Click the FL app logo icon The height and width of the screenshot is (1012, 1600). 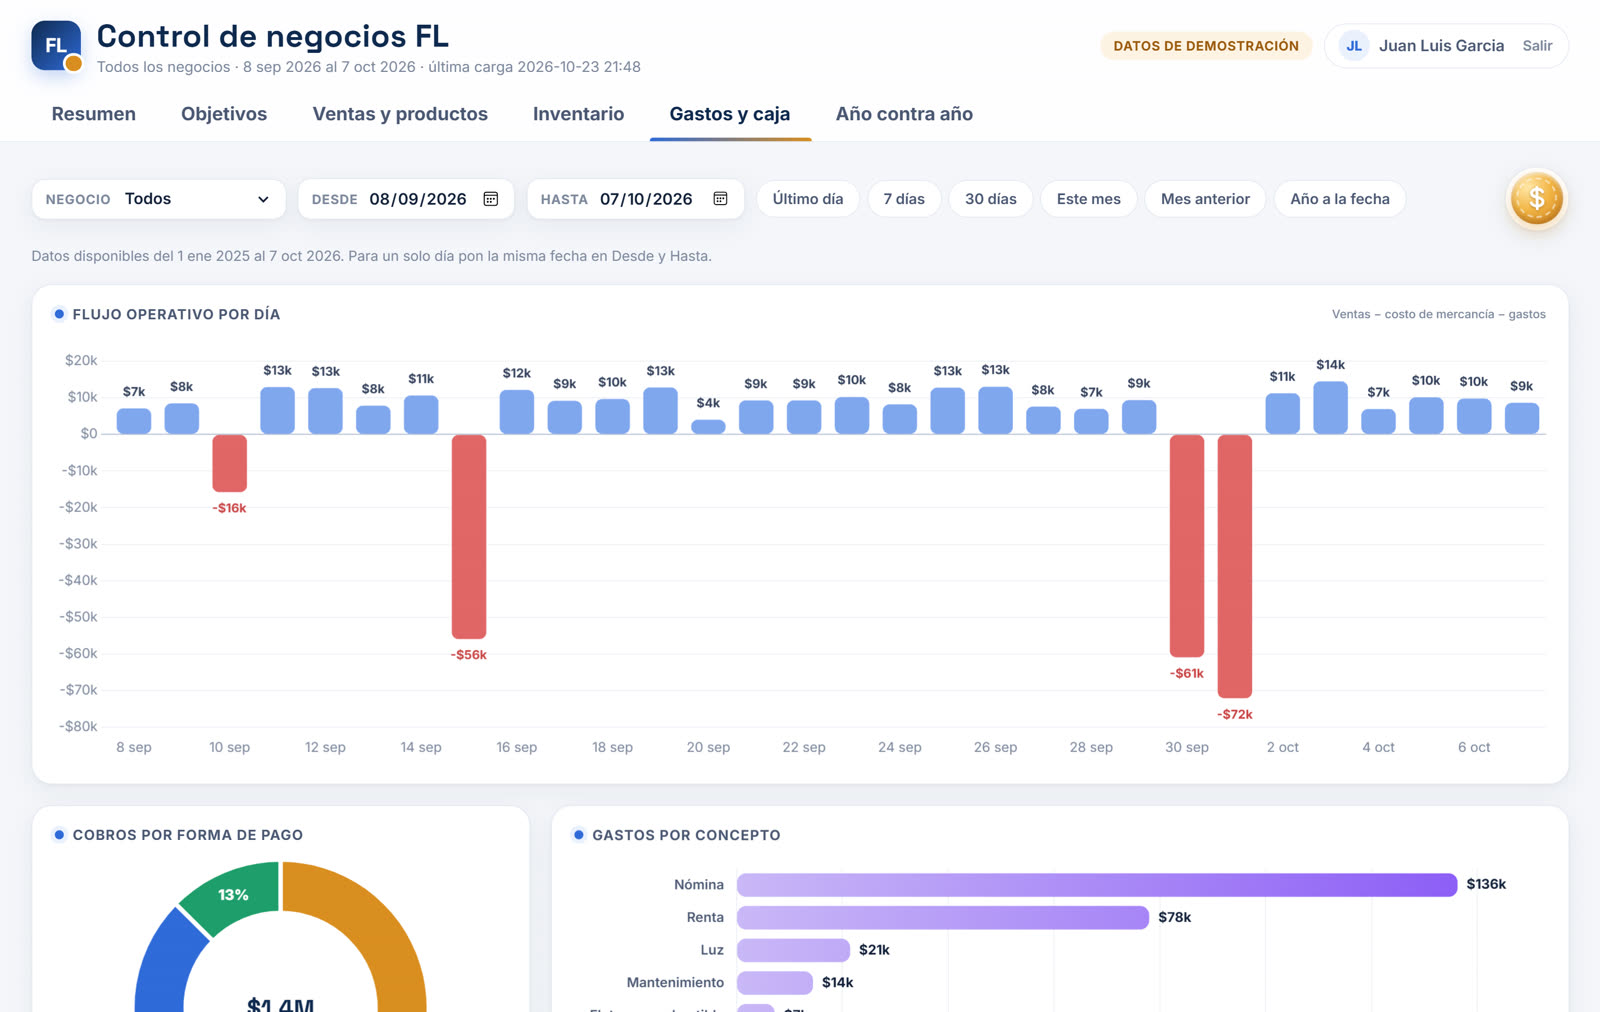pos(56,46)
